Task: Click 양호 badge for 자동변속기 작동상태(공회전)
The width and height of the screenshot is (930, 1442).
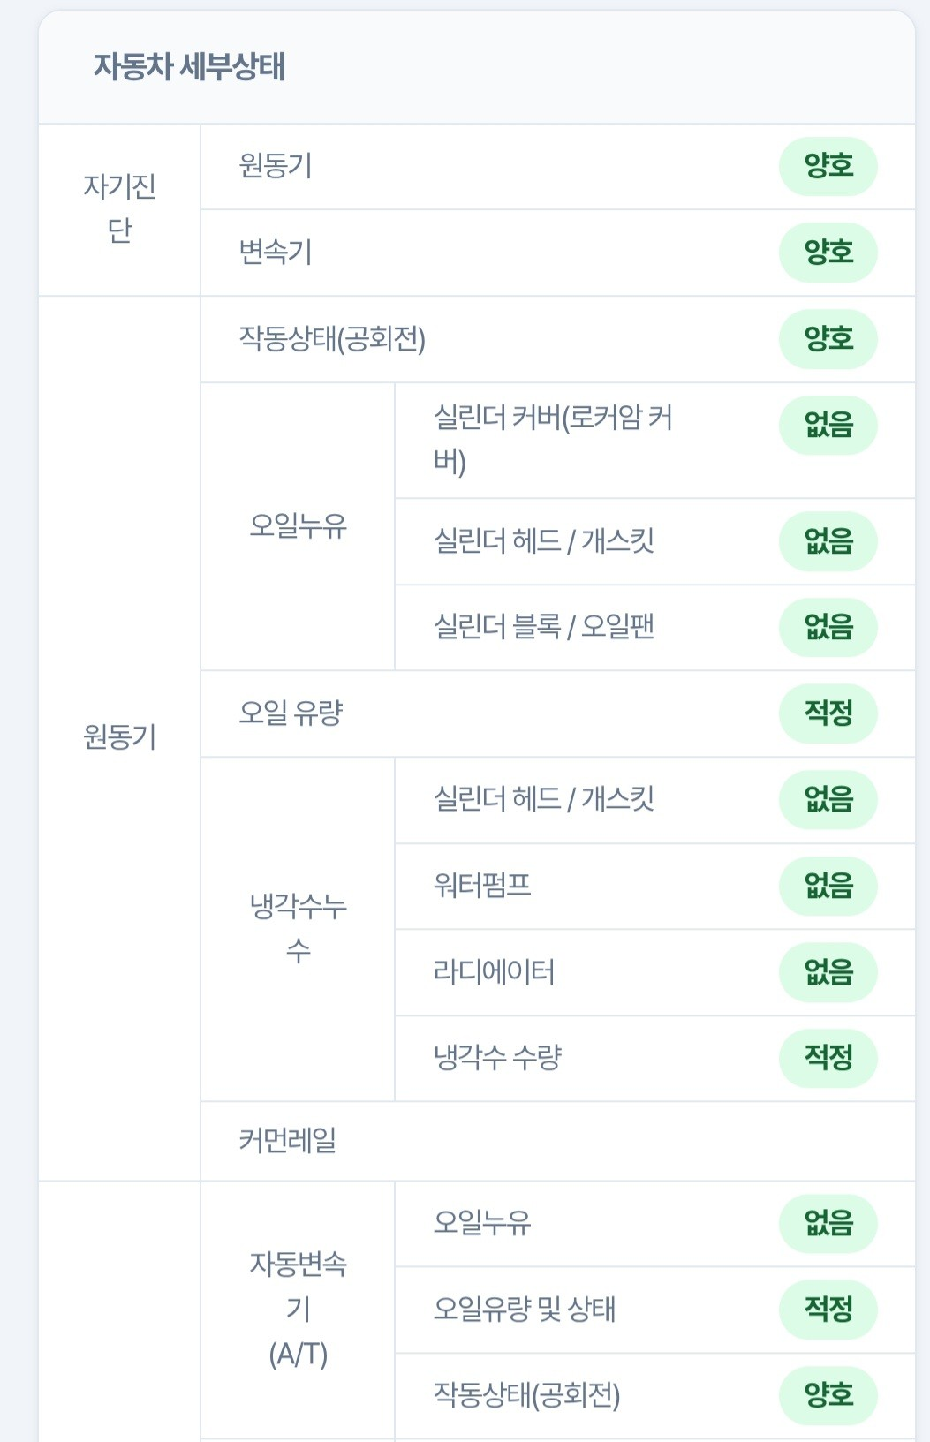Action: tap(828, 1396)
